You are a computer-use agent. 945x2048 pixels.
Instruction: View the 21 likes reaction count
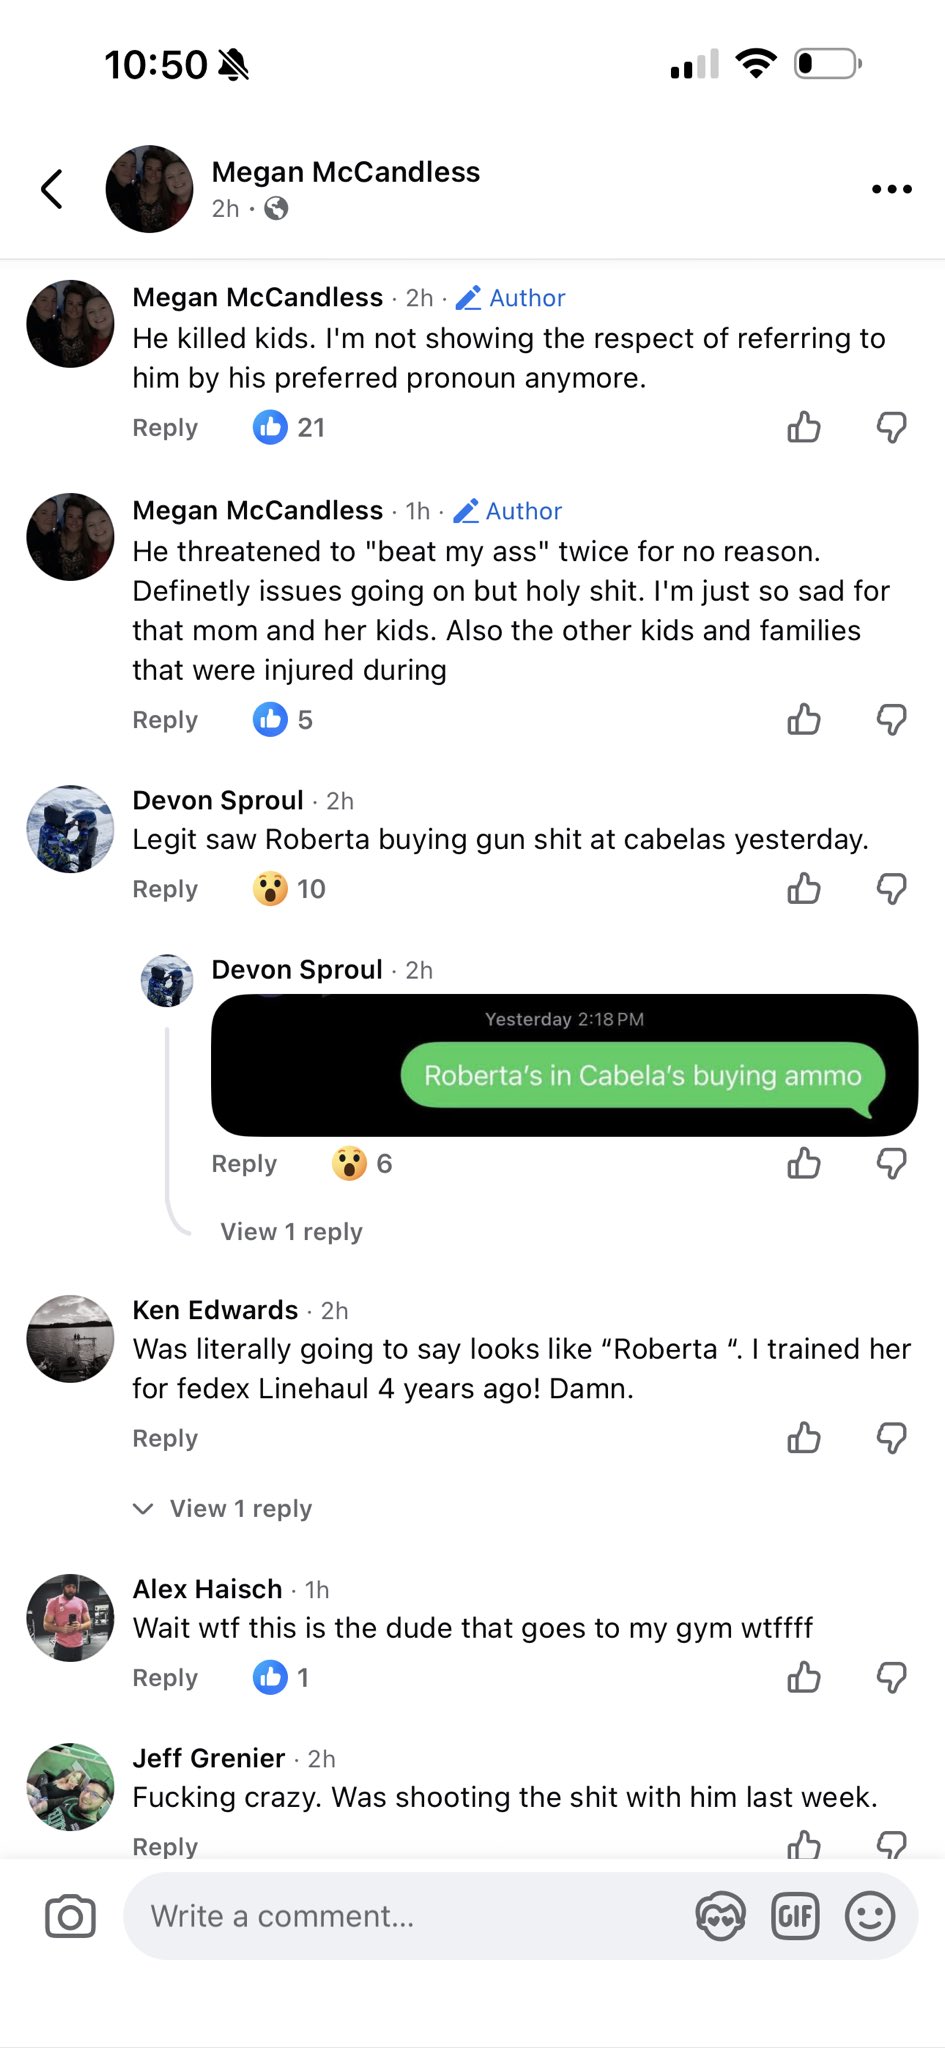(x=289, y=428)
